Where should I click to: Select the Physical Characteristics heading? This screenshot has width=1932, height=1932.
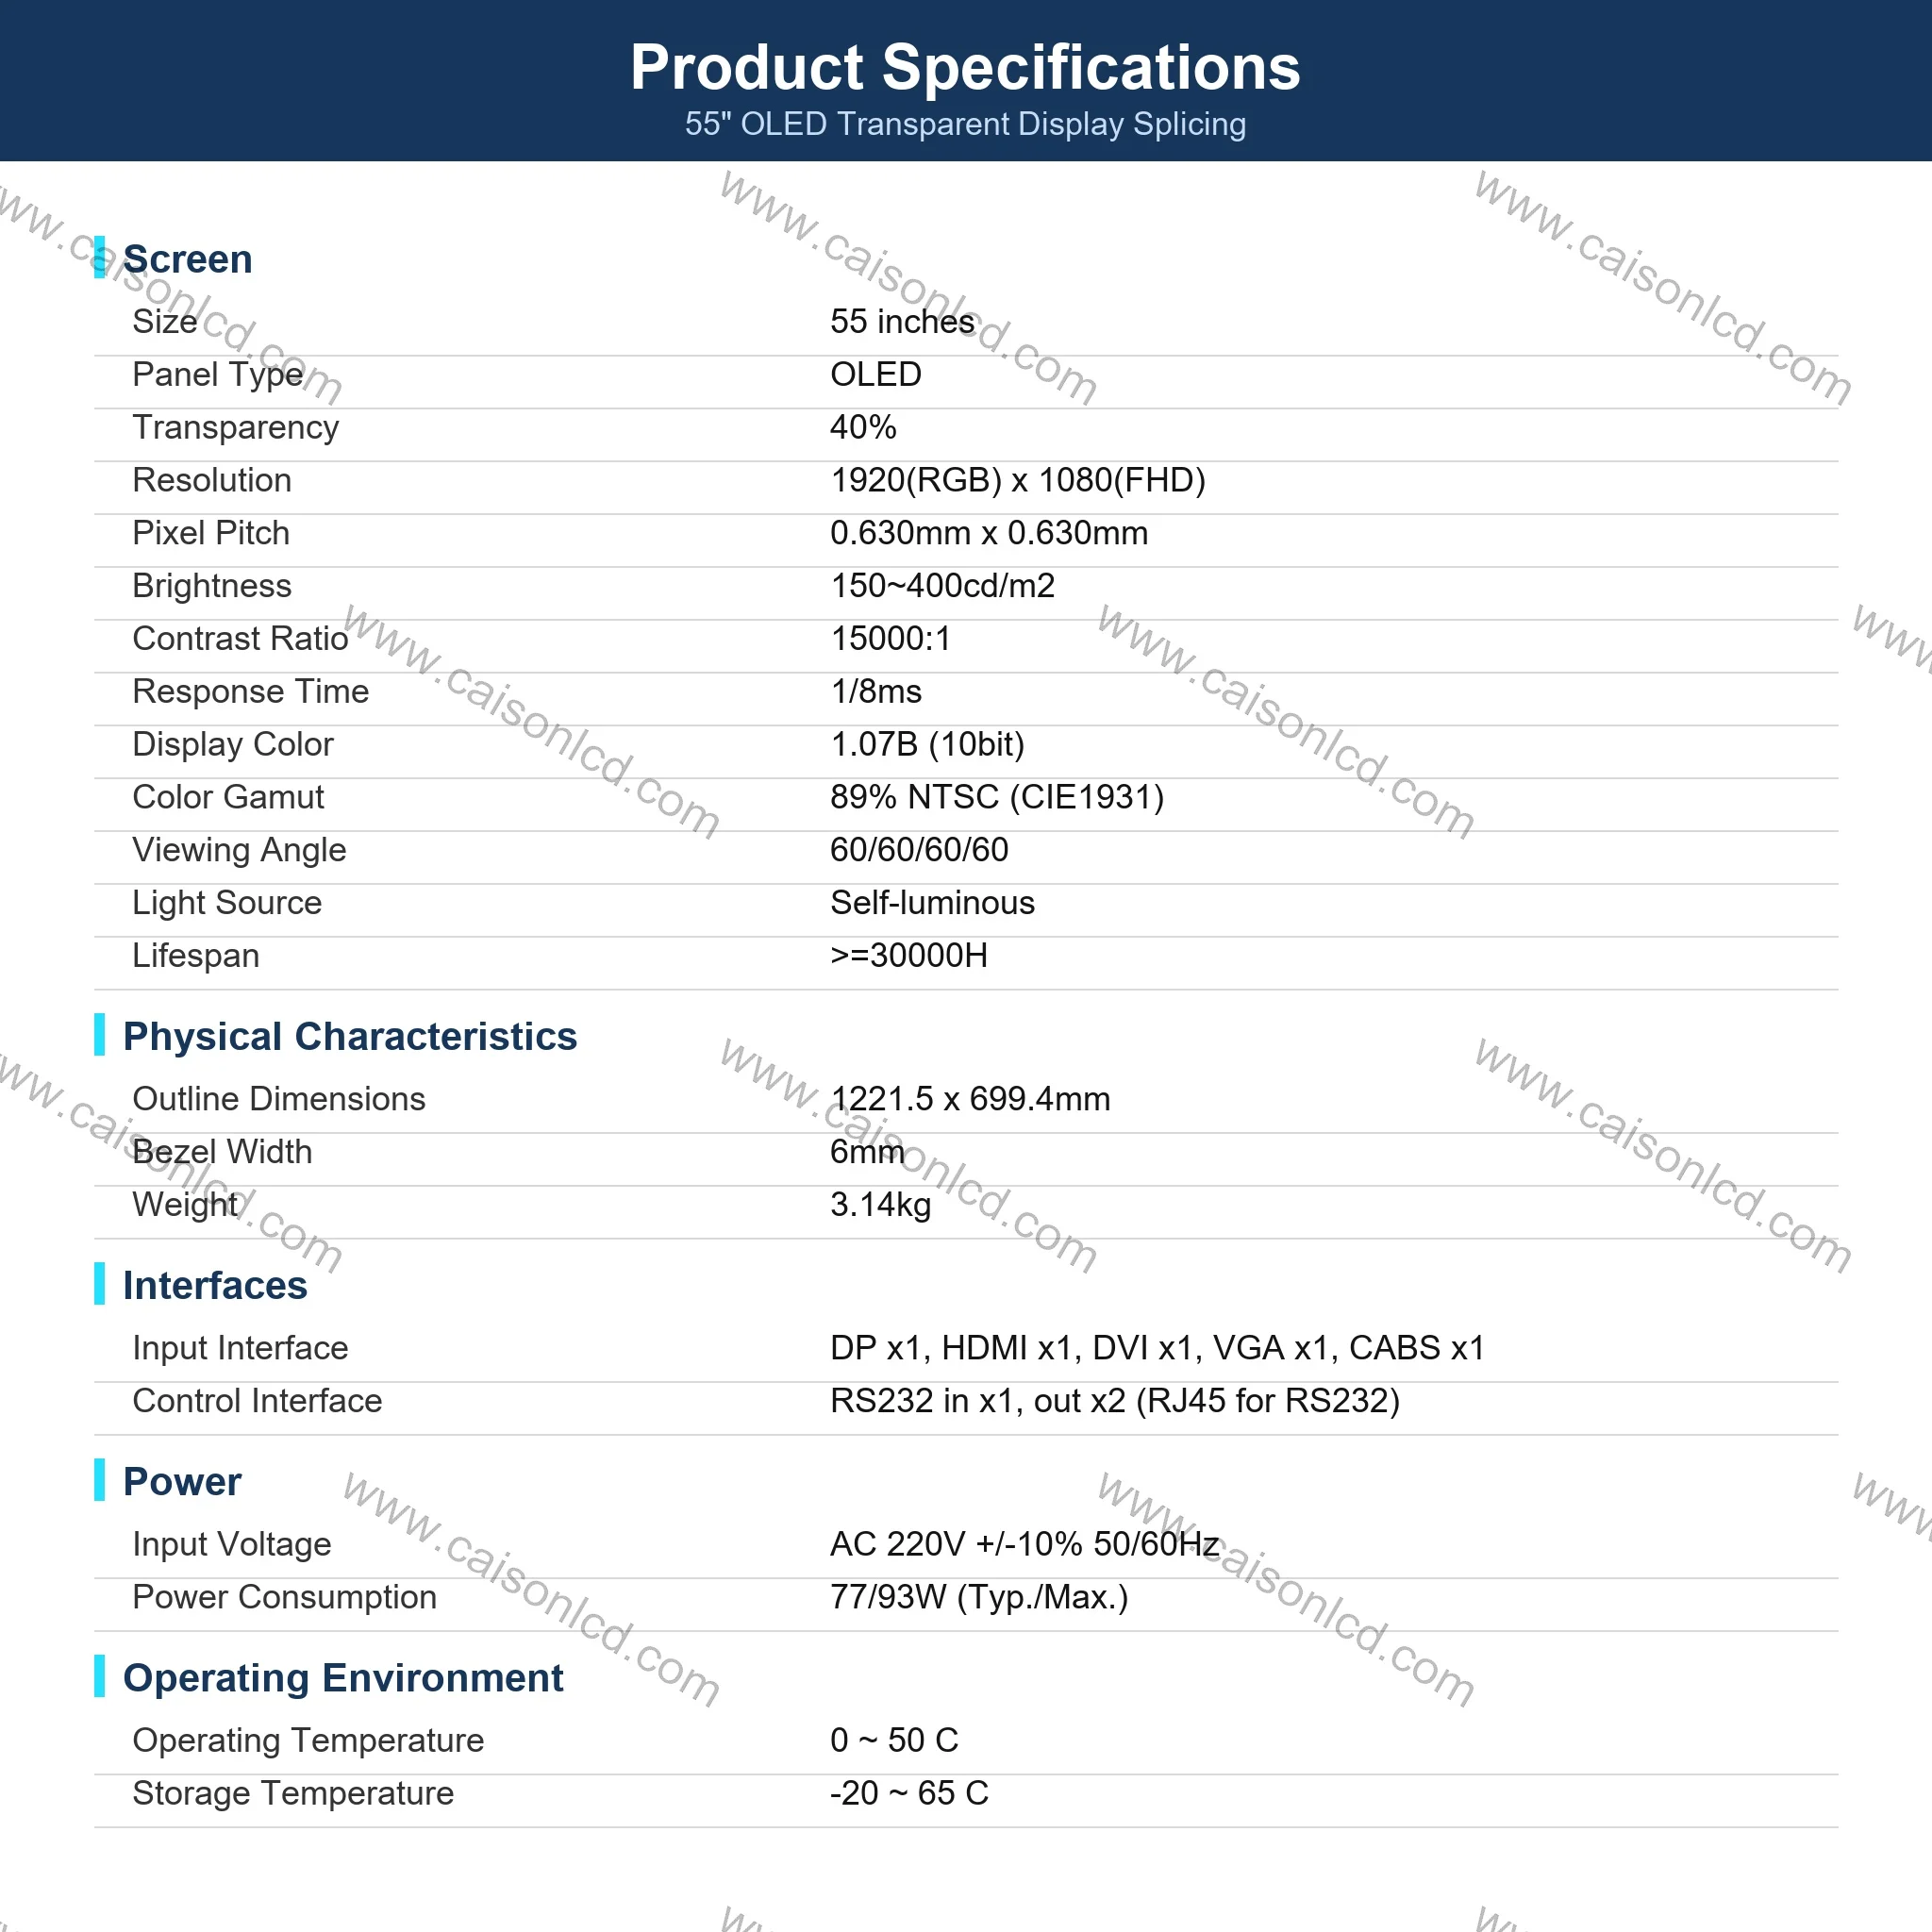pyautogui.click(x=350, y=1036)
